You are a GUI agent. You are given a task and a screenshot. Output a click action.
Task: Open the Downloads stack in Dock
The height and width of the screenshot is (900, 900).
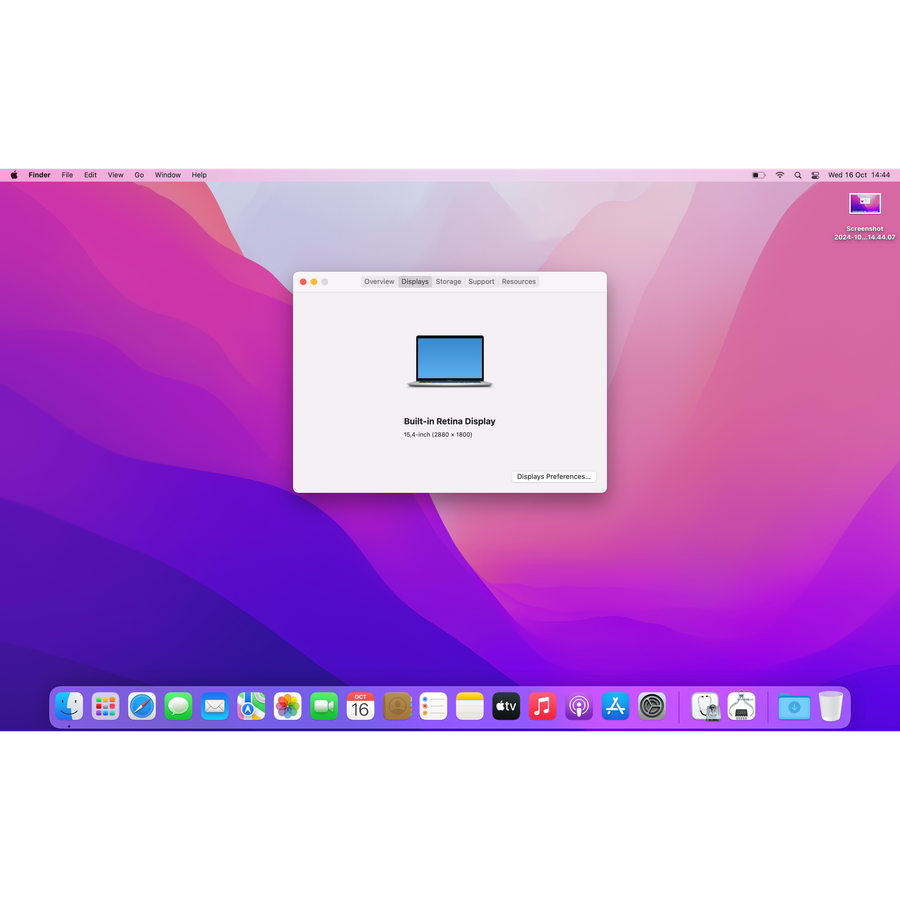click(x=794, y=707)
